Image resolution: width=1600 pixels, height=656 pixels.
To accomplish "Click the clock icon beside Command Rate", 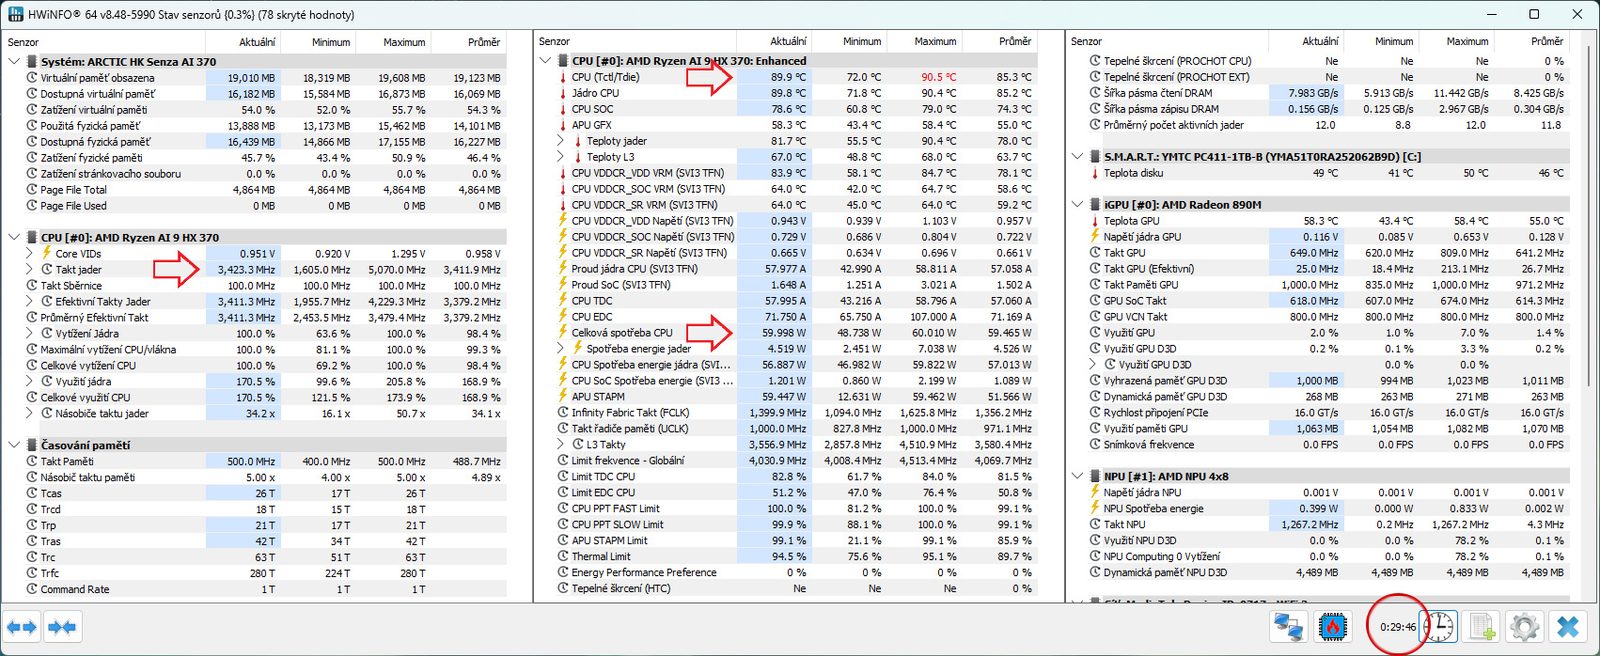I will (x=32, y=590).
